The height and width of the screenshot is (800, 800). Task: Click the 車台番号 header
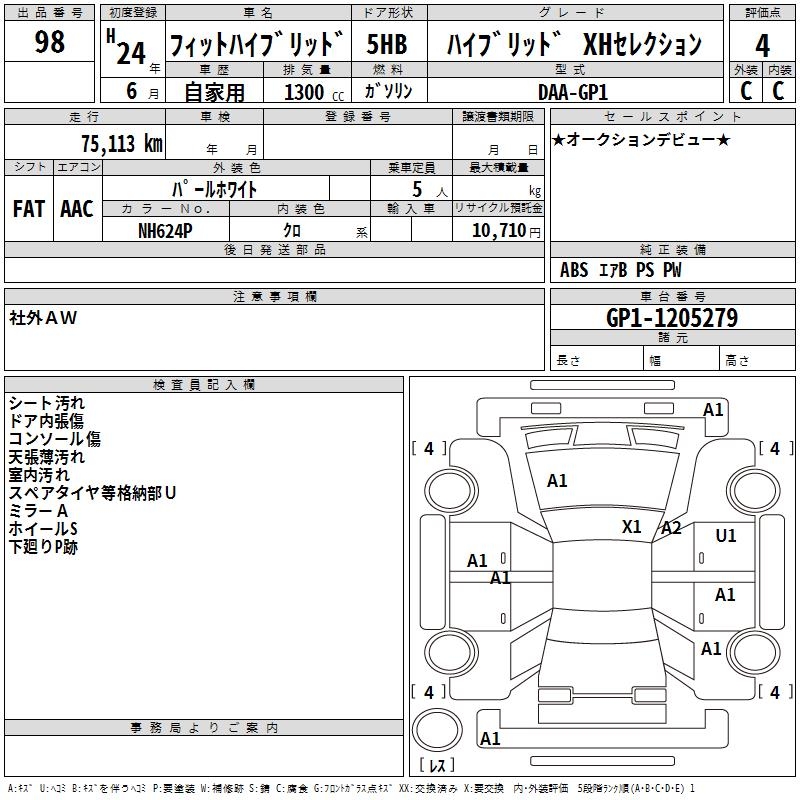(x=672, y=296)
